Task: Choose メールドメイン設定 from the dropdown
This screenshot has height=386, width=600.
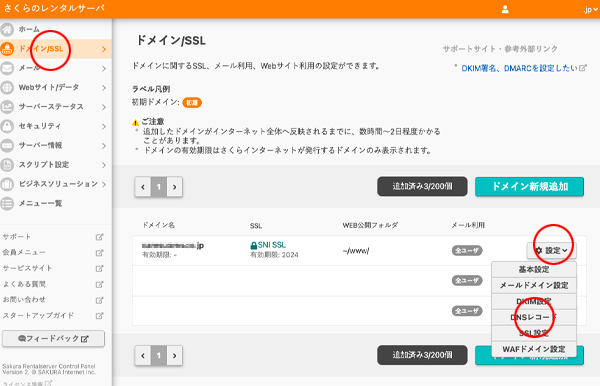Action: click(x=534, y=285)
